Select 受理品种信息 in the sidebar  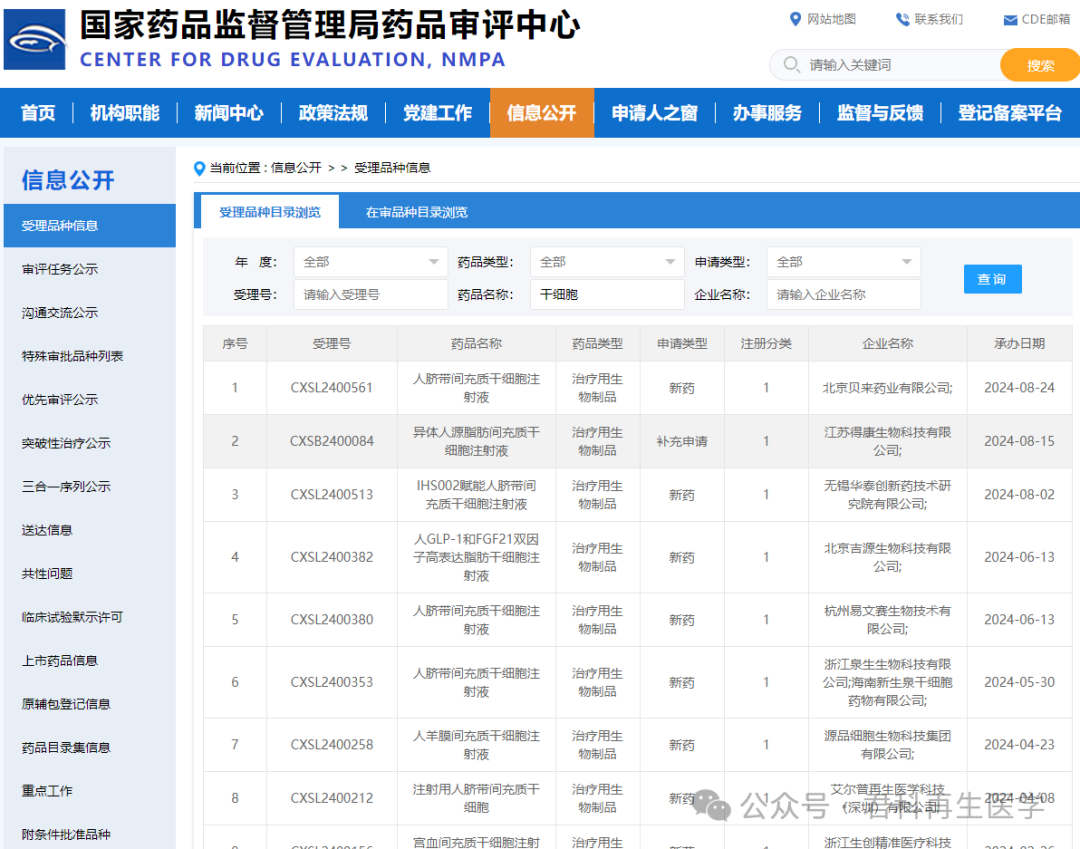[x=90, y=225]
